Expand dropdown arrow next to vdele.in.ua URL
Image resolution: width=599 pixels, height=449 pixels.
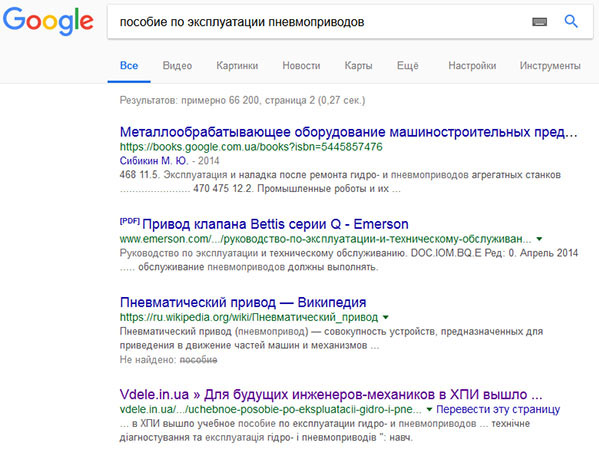tap(429, 410)
